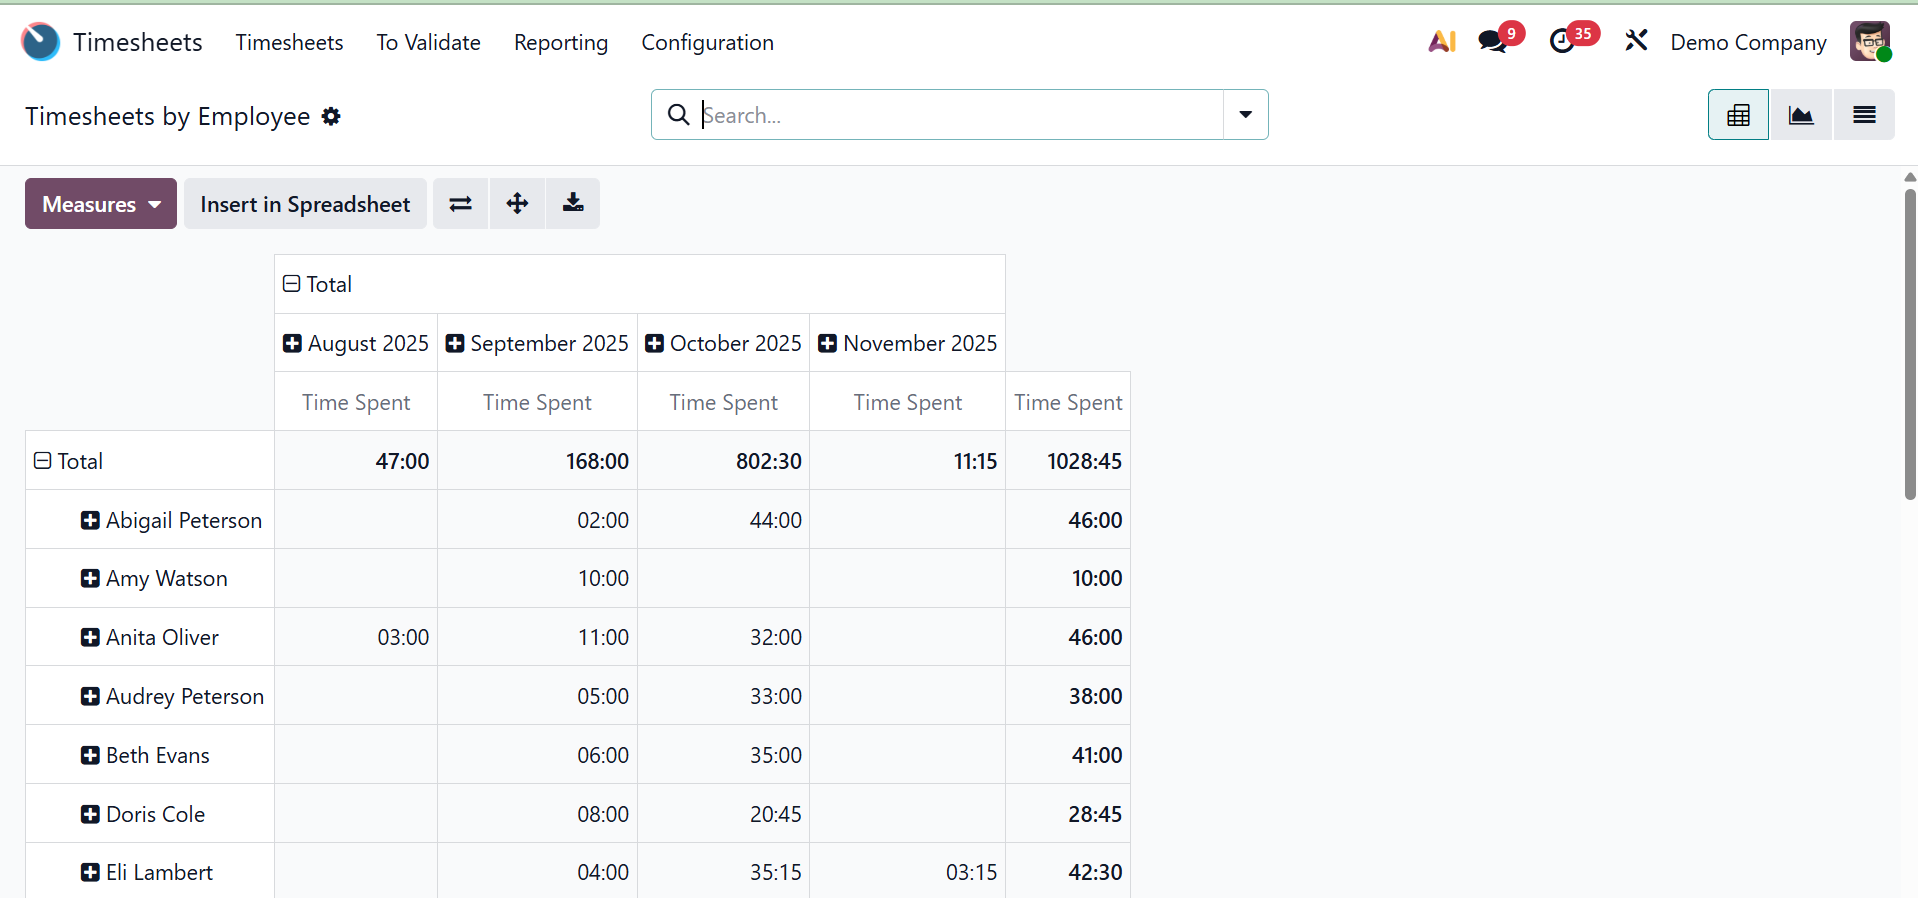Open the conversations messages icon
Viewport: 1918px width, 898px height.
click(x=1493, y=42)
